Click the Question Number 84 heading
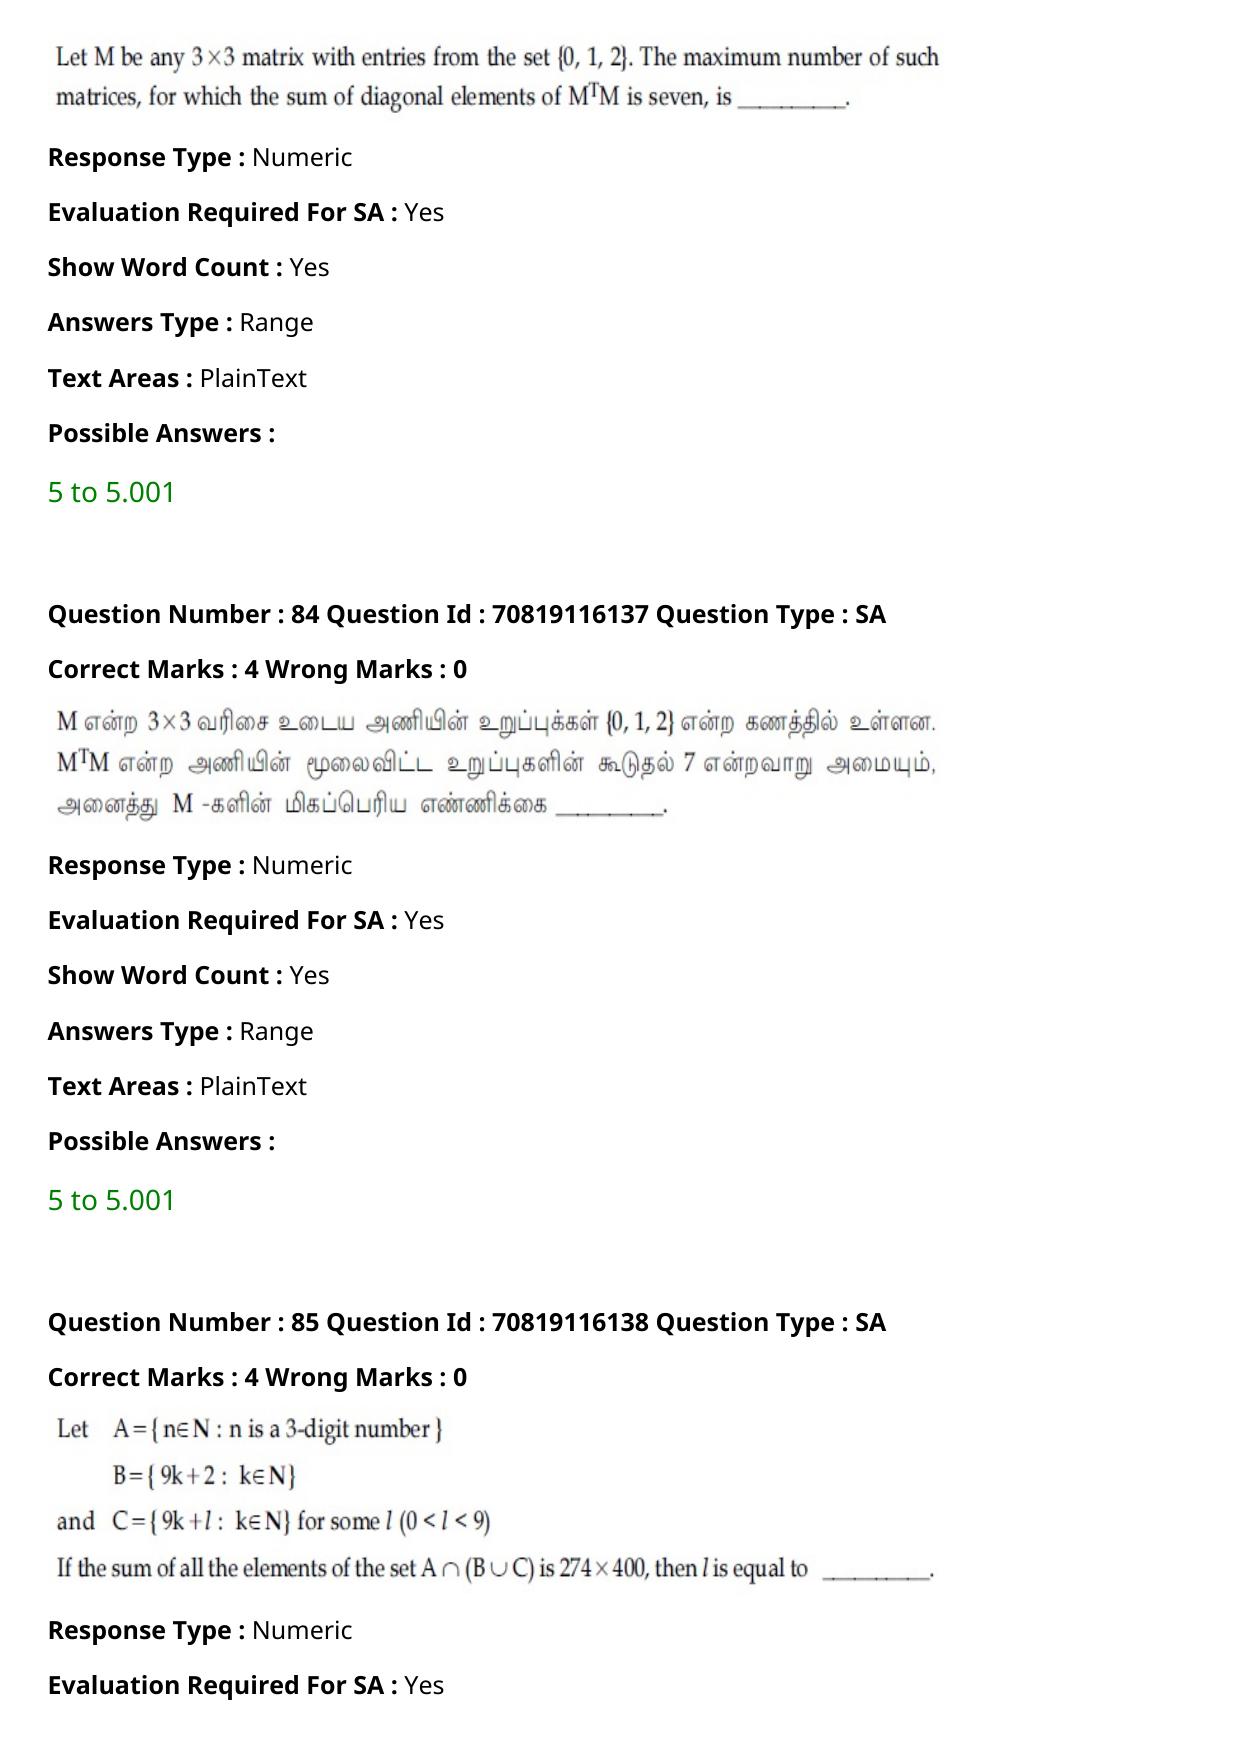This screenshot has width=1240, height=1755. point(467,614)
